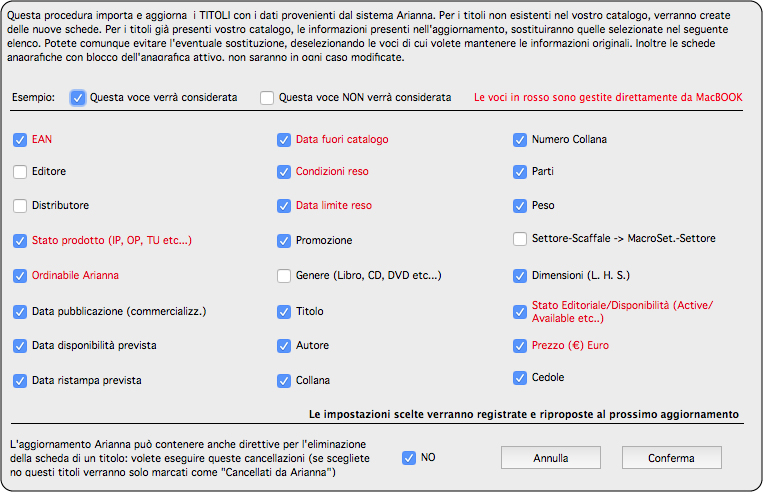
Task: Toggle the Cedole checkbox
Action: [520, 378]
